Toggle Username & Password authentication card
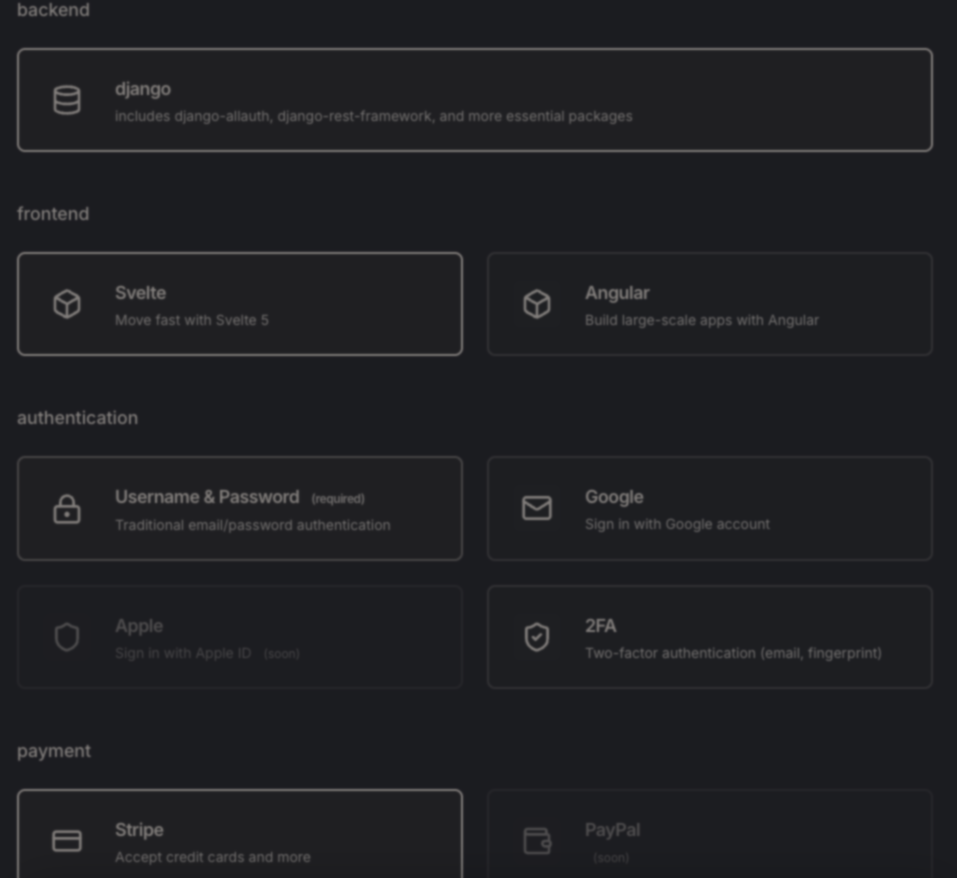957x878 pixels. coord(240,508)
